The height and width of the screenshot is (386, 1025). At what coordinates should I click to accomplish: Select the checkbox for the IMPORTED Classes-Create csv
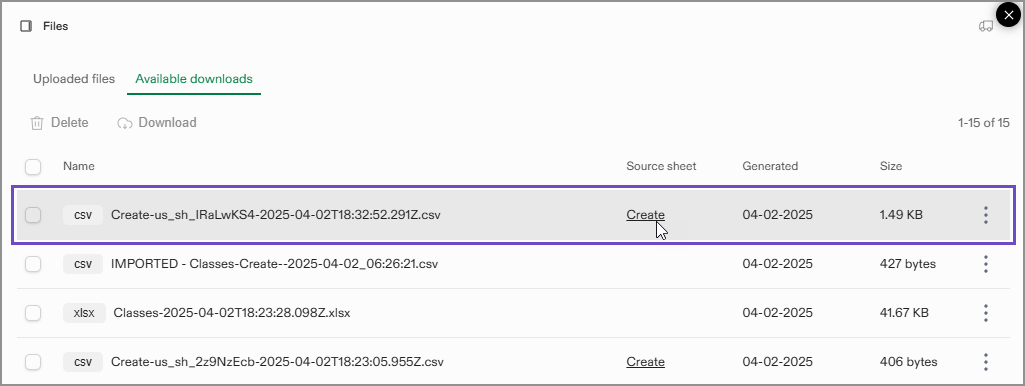33,264
